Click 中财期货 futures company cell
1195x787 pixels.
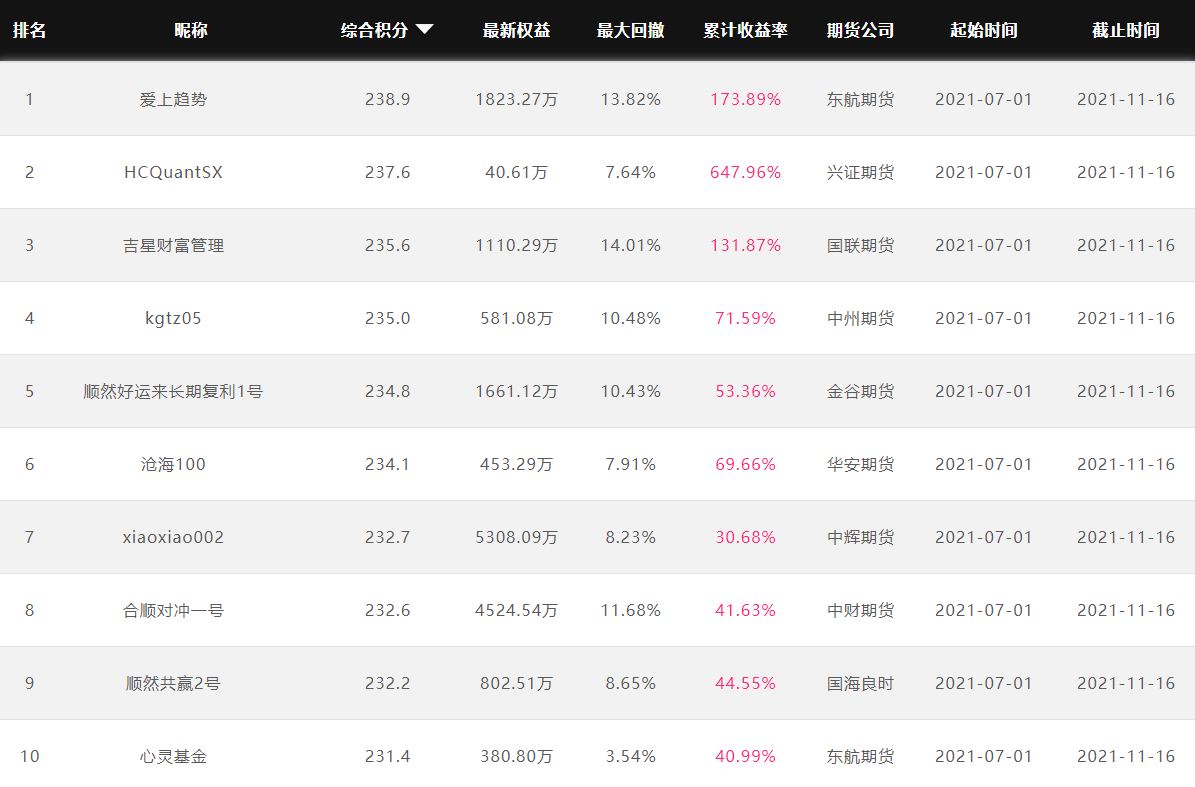860,610
